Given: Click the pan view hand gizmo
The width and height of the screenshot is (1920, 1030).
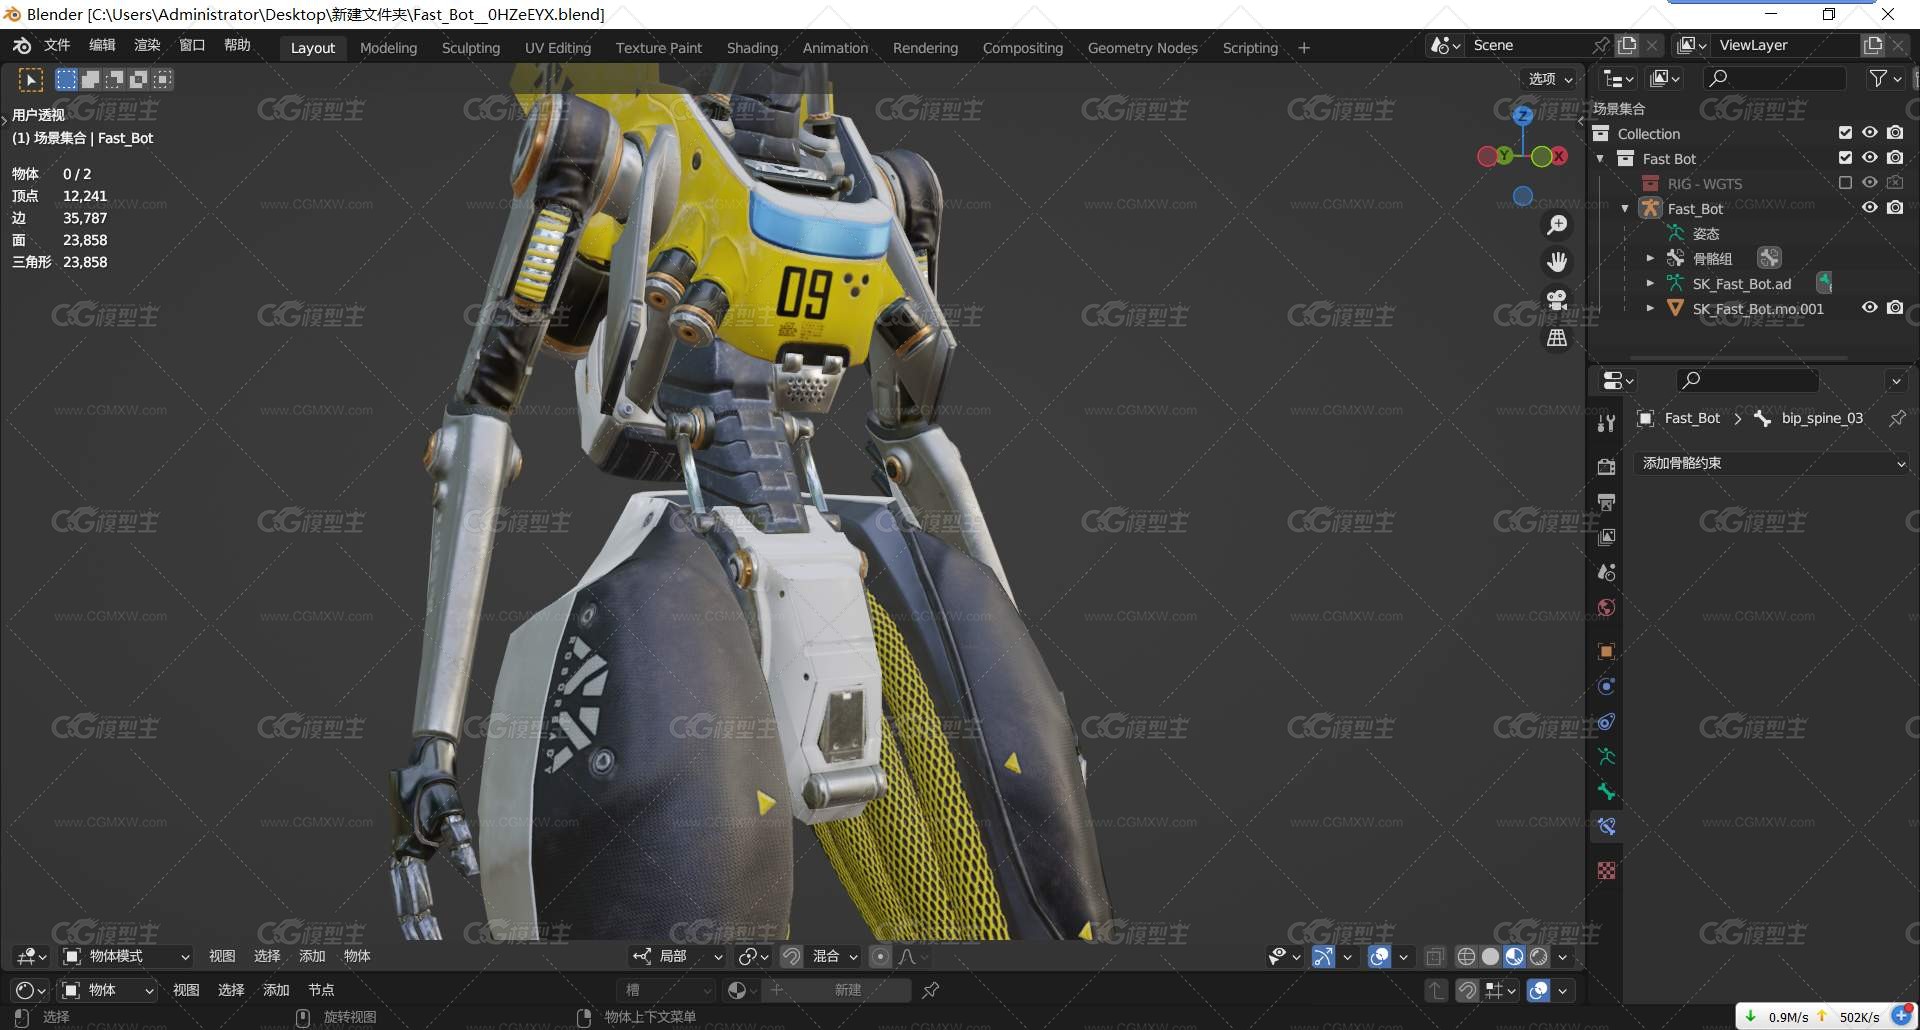Looking at the screenshot, I should point(1557,262).
